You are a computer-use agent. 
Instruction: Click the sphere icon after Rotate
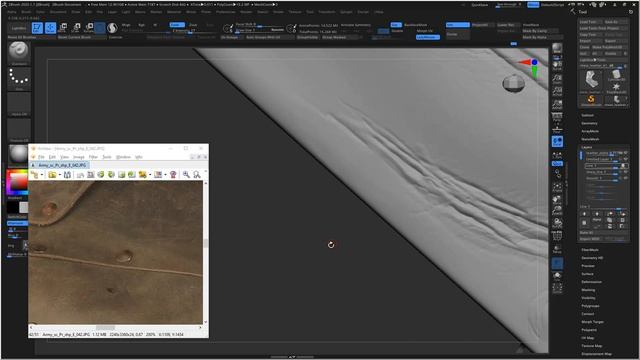pos(112,28)
